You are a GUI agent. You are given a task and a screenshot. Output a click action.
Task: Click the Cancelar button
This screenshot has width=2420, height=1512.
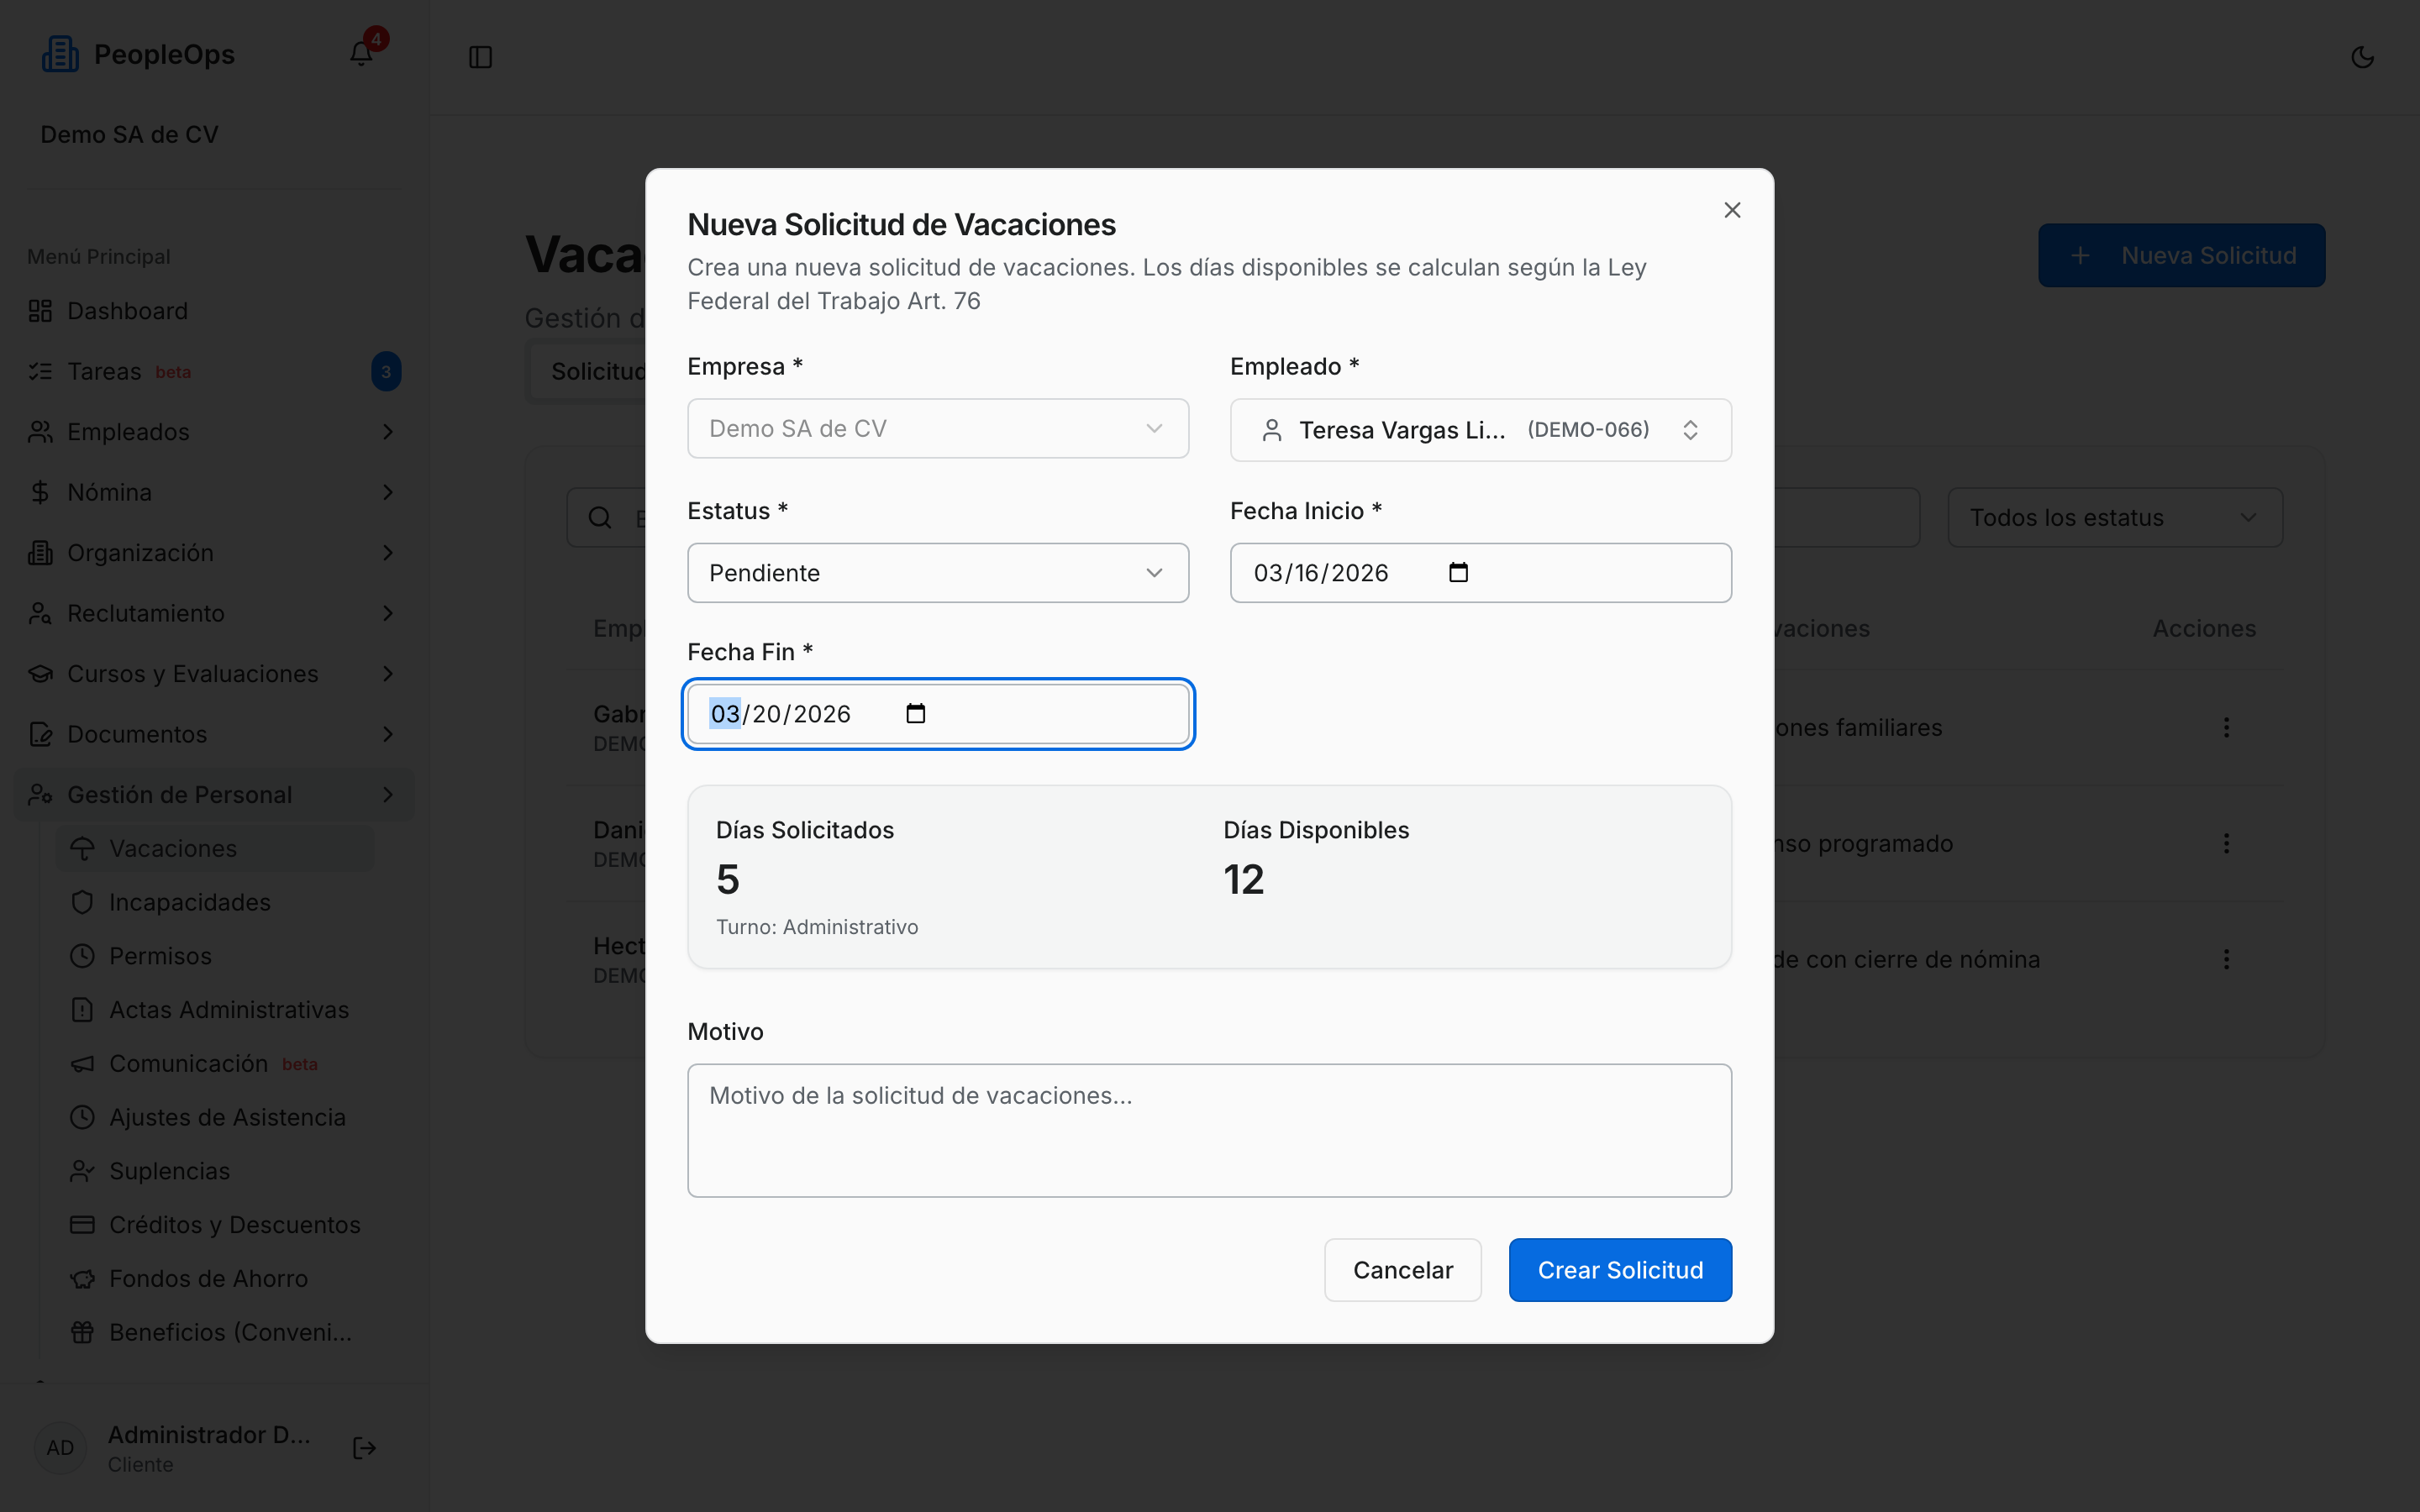(1402, 1270)
